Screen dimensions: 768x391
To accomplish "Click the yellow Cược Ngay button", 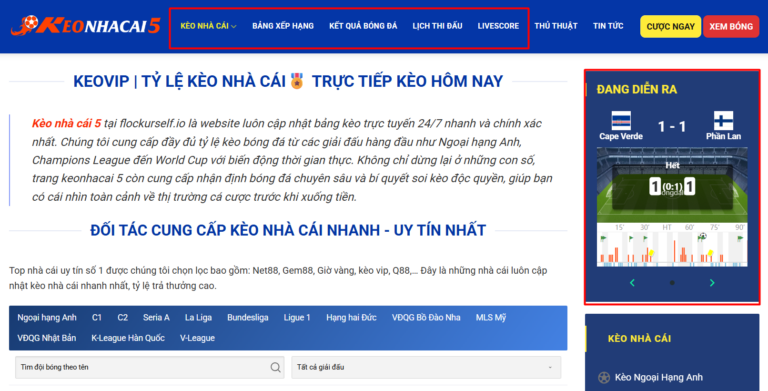I will [x=670, y=26].
